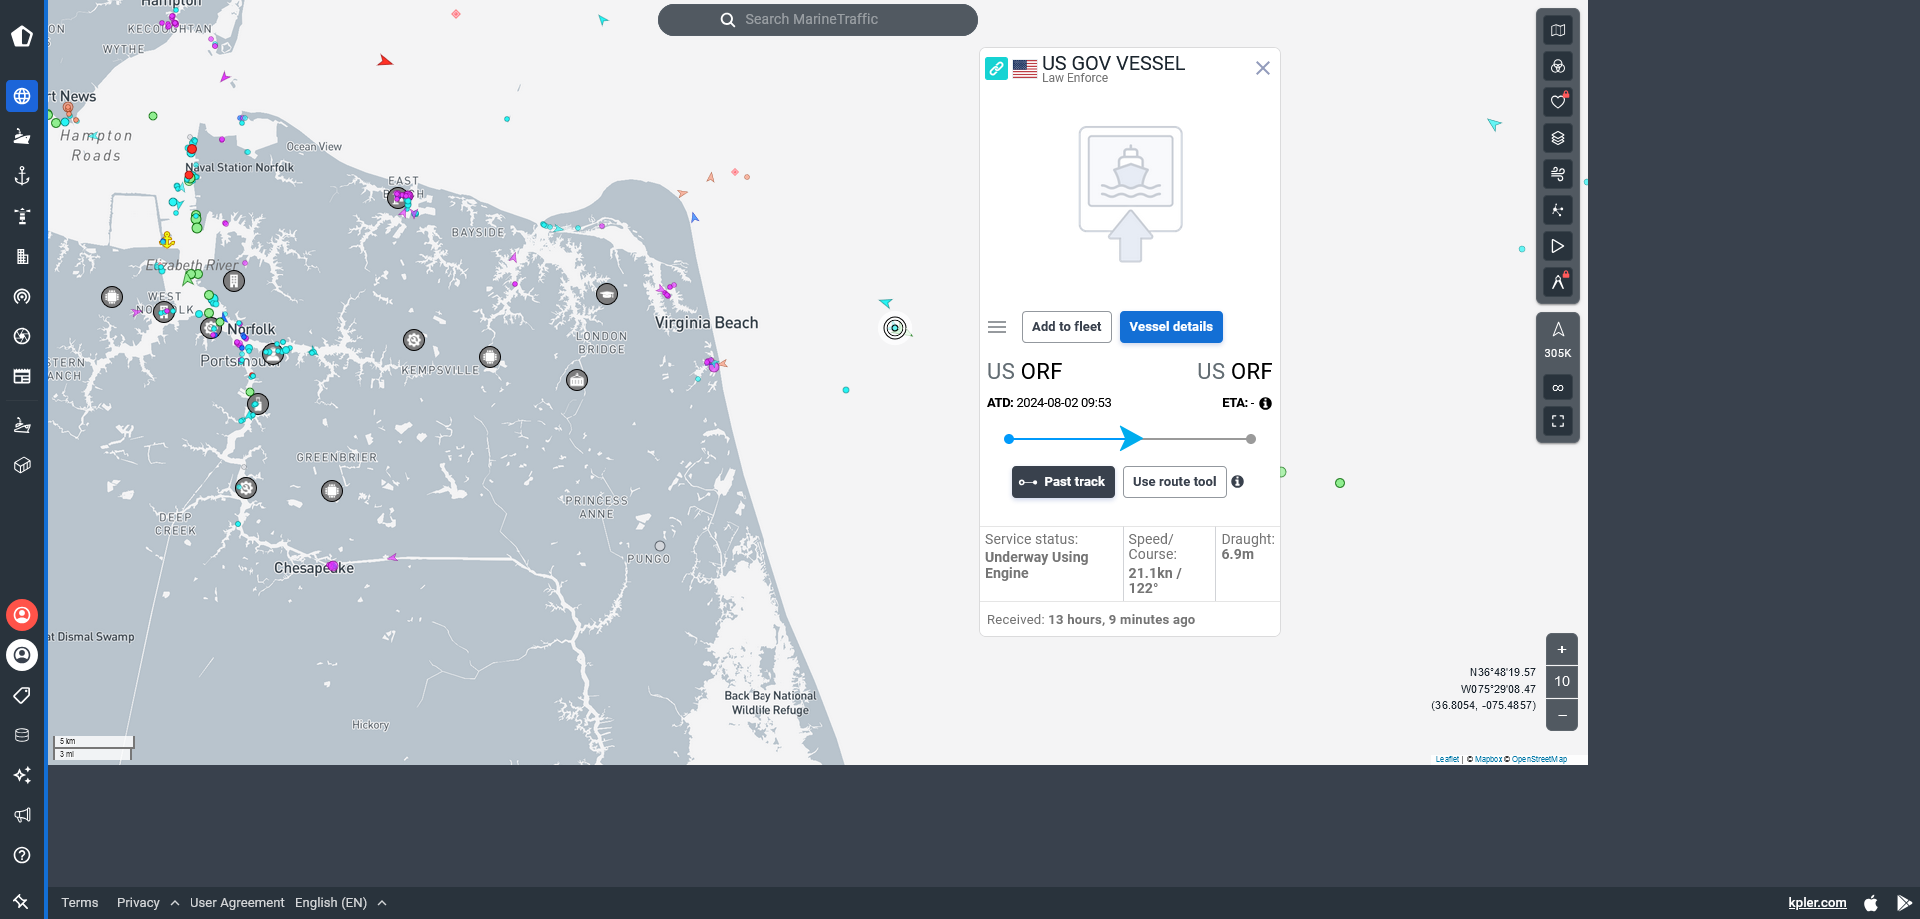This screenshot has width=1920, height=919.
Task: Open the help question mark icon
Action: coord(22,855)
